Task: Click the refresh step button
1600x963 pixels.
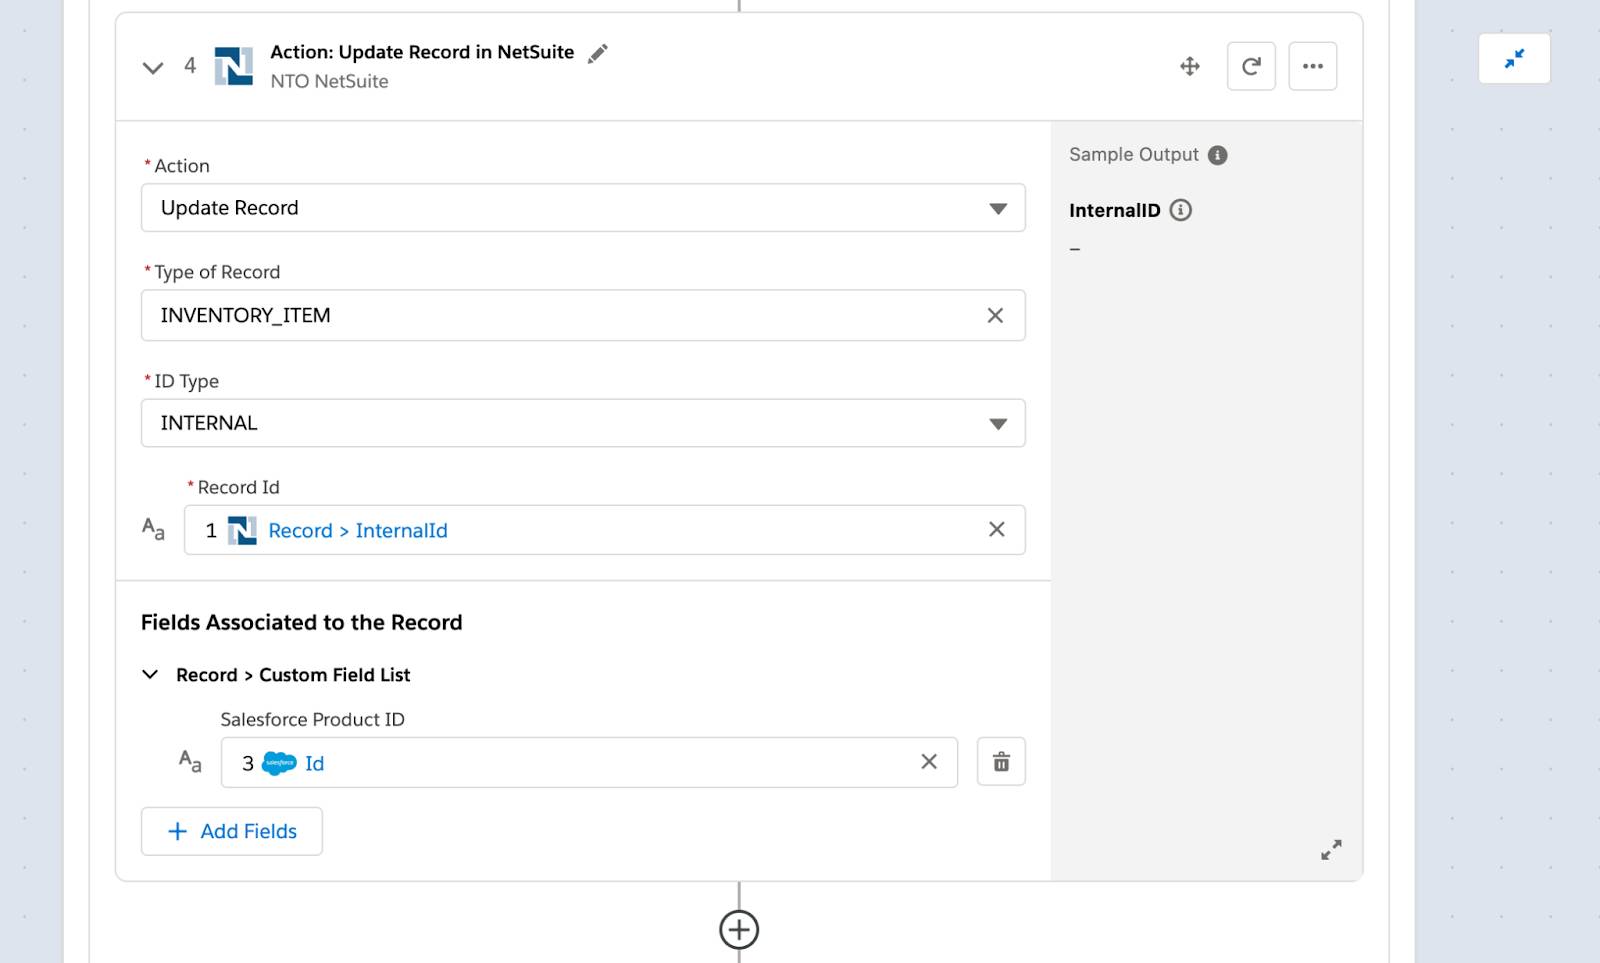Action: (x=1251, y=67)
